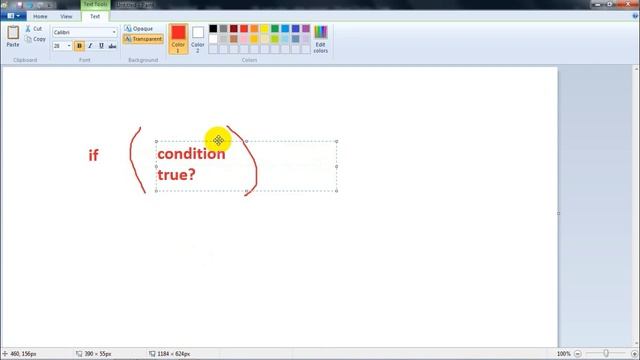640x360 pixels.
Task: Click the '100%' zoom value in status bar
Action: coord(564,354)
